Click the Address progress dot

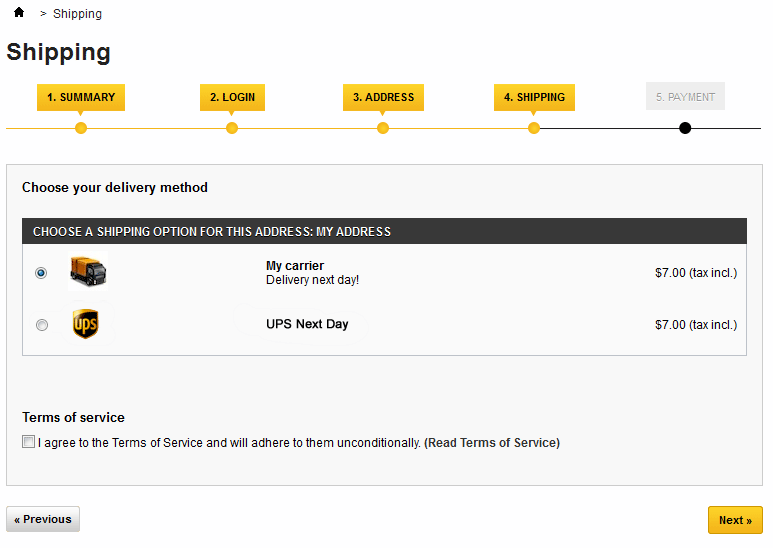383,128
